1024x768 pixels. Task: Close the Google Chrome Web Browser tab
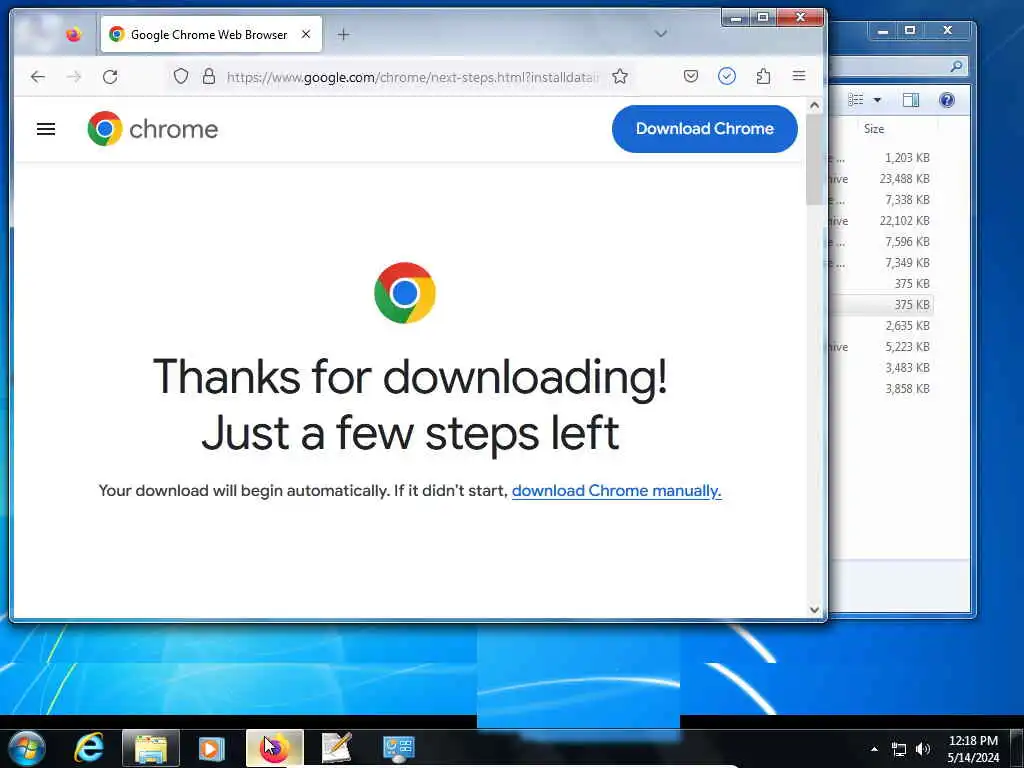[x=306, y=34]
